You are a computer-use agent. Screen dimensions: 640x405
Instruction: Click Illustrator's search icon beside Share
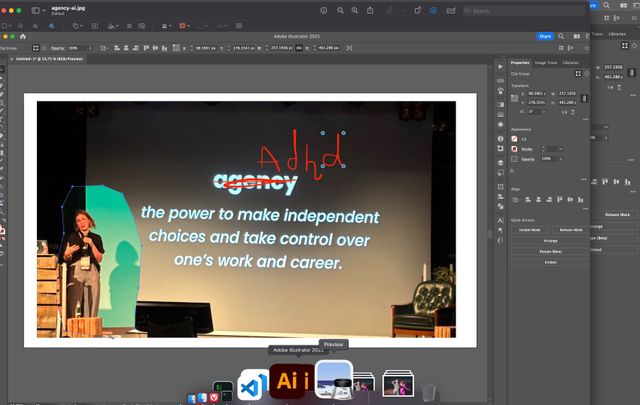tap(561, 36)
